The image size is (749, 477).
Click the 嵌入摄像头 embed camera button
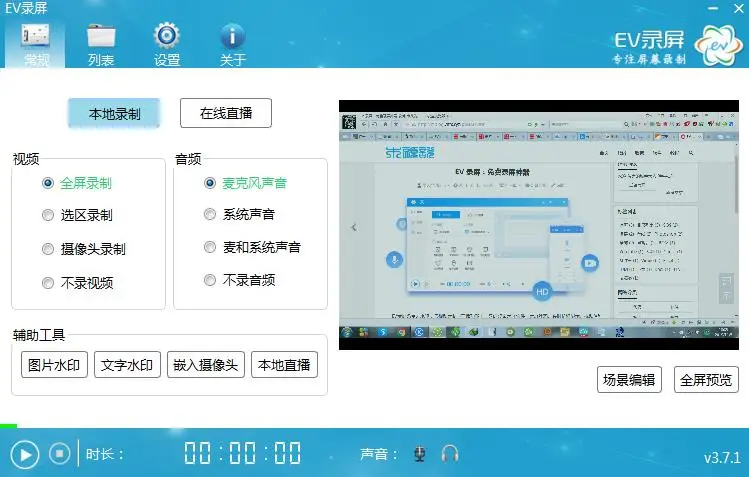tap(205, 365)
